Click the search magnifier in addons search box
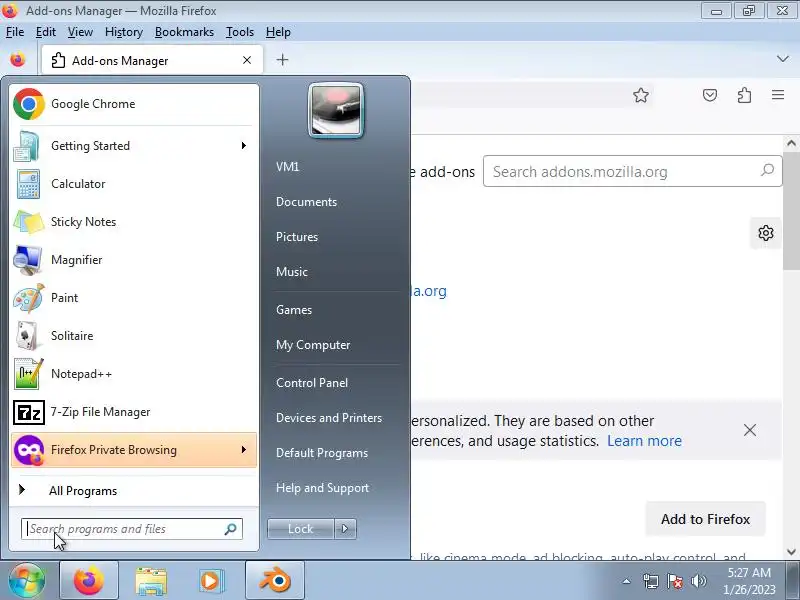Image resolution: width=800 pixels, height=600 pixels. (767, 170)
